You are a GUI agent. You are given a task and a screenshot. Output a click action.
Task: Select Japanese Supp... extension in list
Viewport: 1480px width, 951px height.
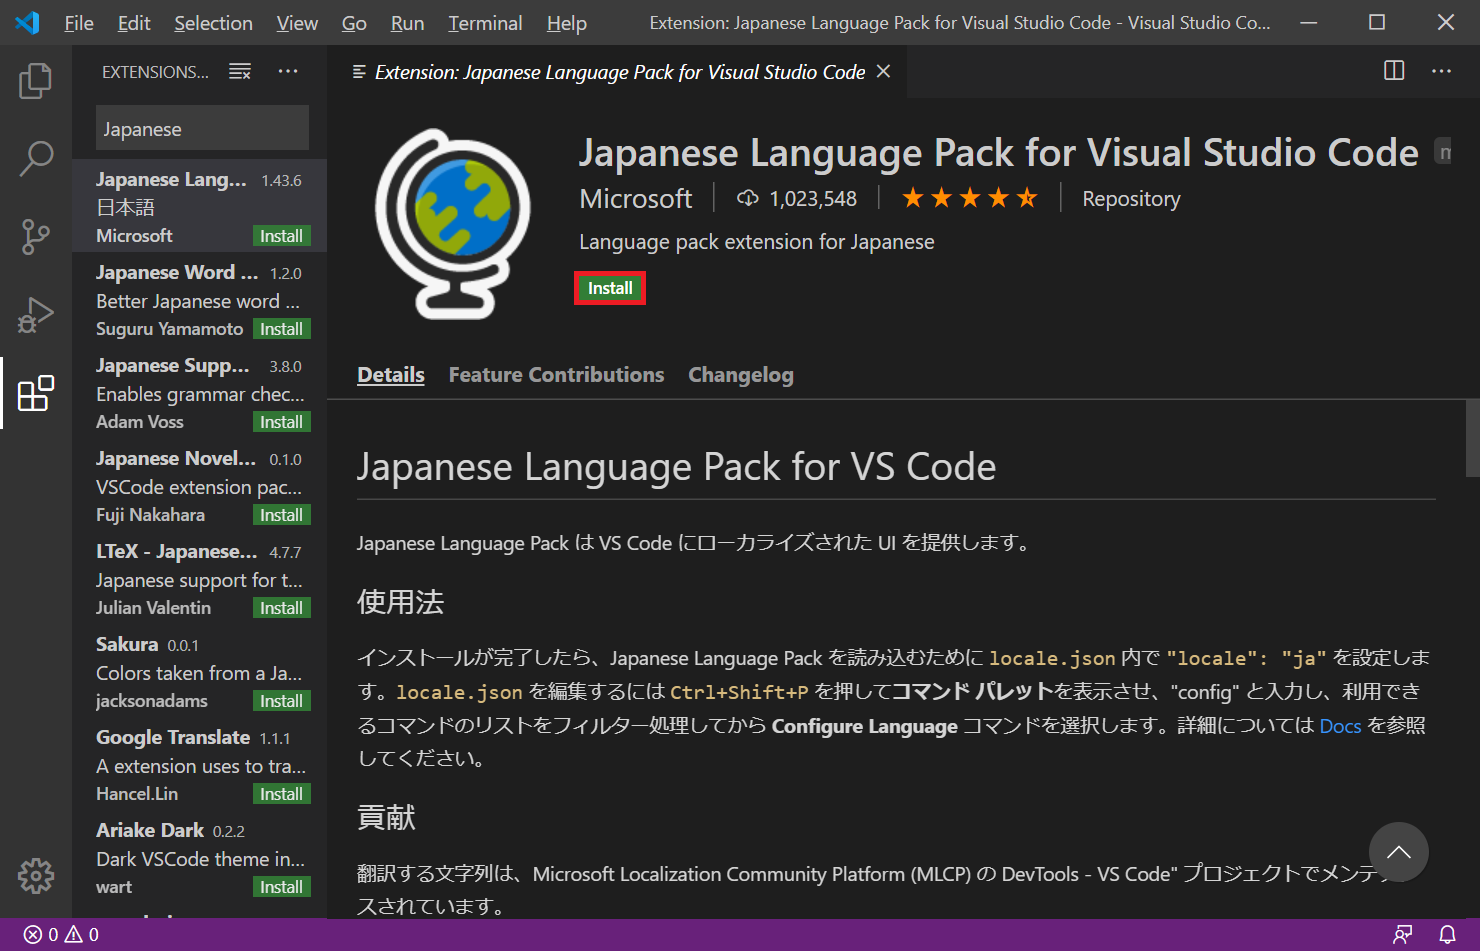200,392
